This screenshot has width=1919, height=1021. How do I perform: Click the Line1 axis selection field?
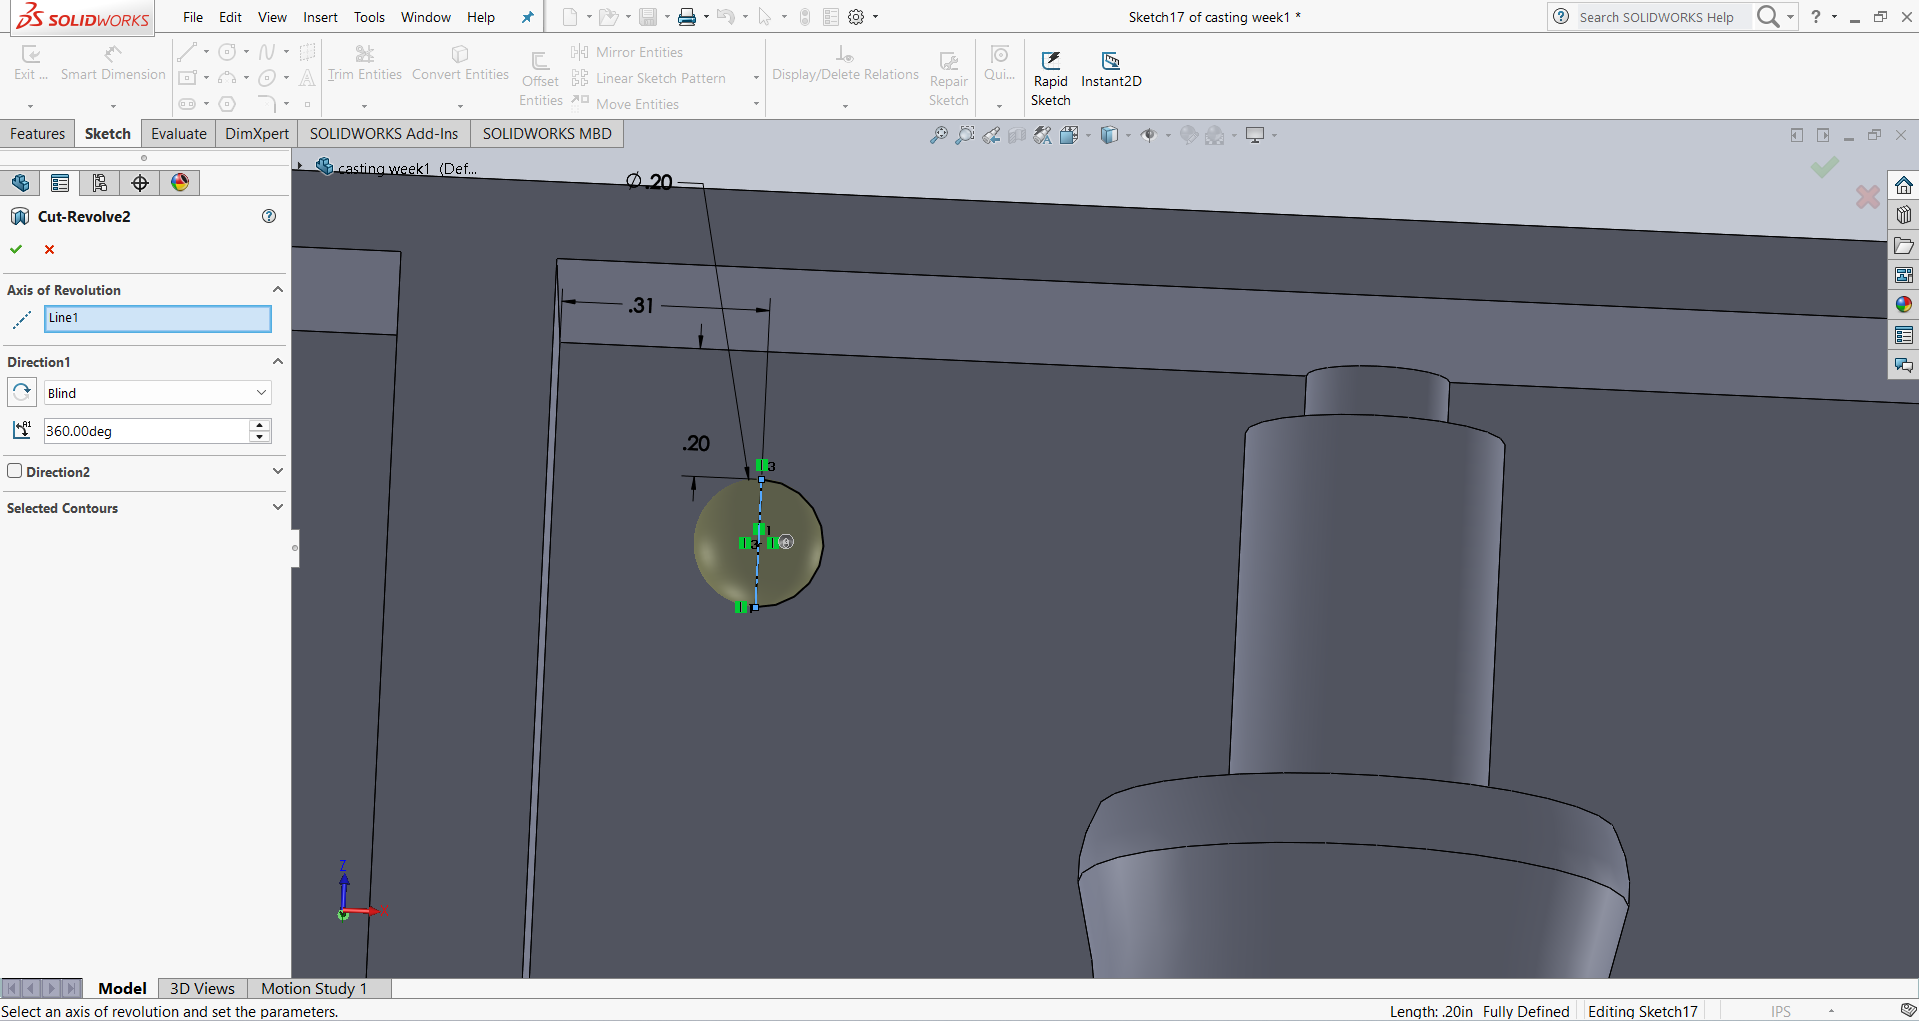(x=158, y=318)
